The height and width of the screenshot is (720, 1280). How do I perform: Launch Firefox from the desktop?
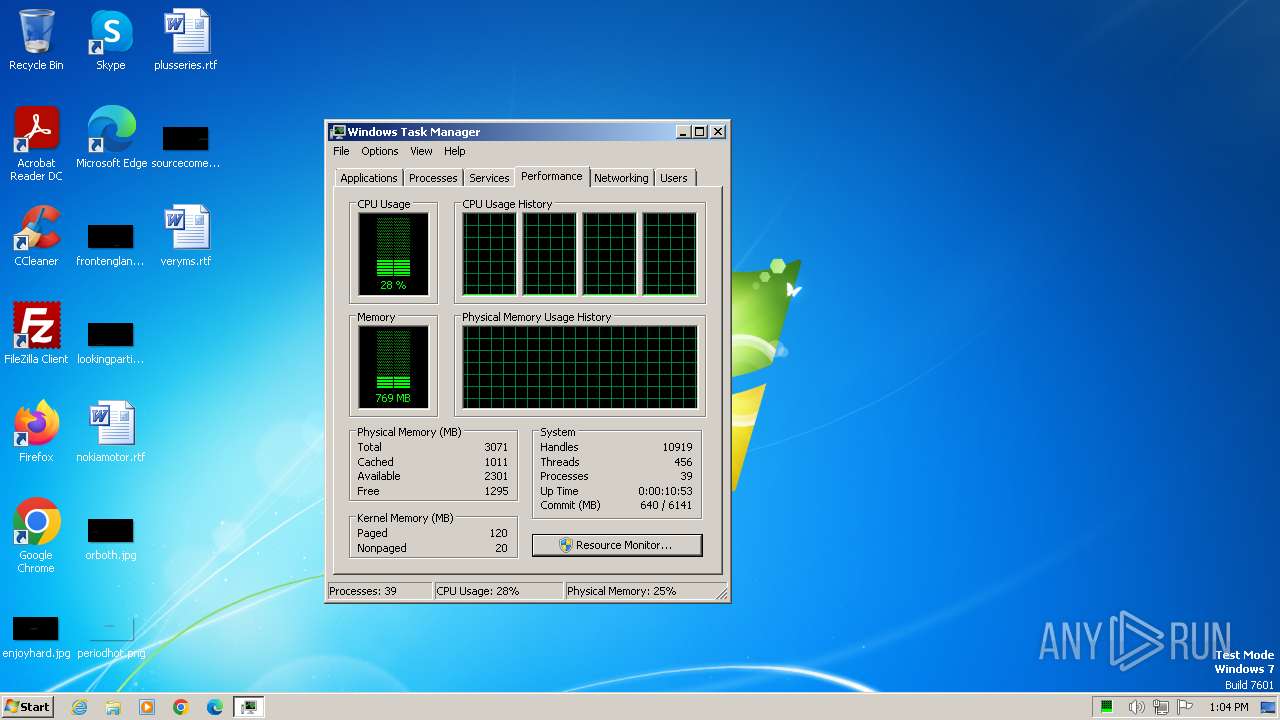coord(36,432)
